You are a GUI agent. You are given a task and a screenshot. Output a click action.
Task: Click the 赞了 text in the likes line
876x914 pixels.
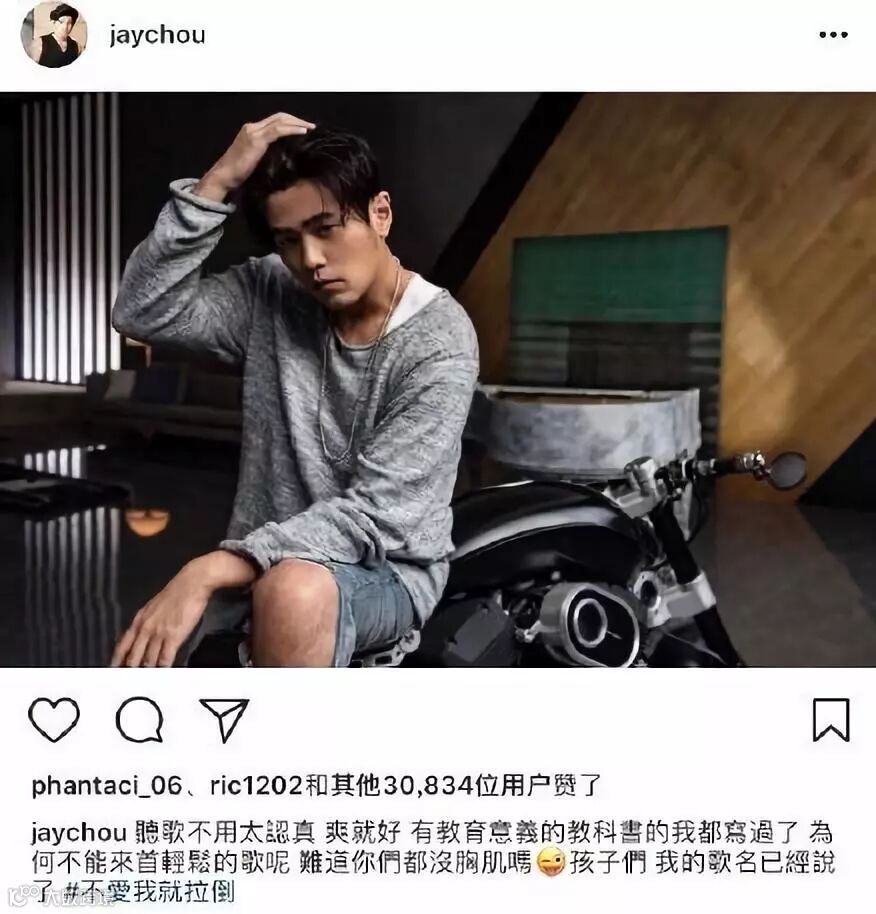click(x=580, y=786)
